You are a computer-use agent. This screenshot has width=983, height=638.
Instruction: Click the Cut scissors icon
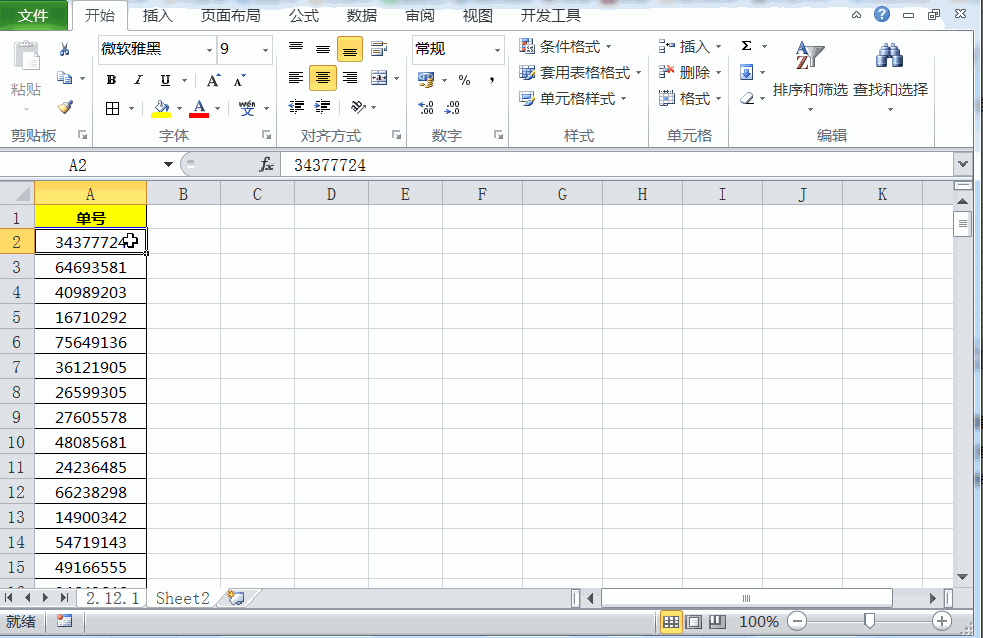[x=64, y=50]
